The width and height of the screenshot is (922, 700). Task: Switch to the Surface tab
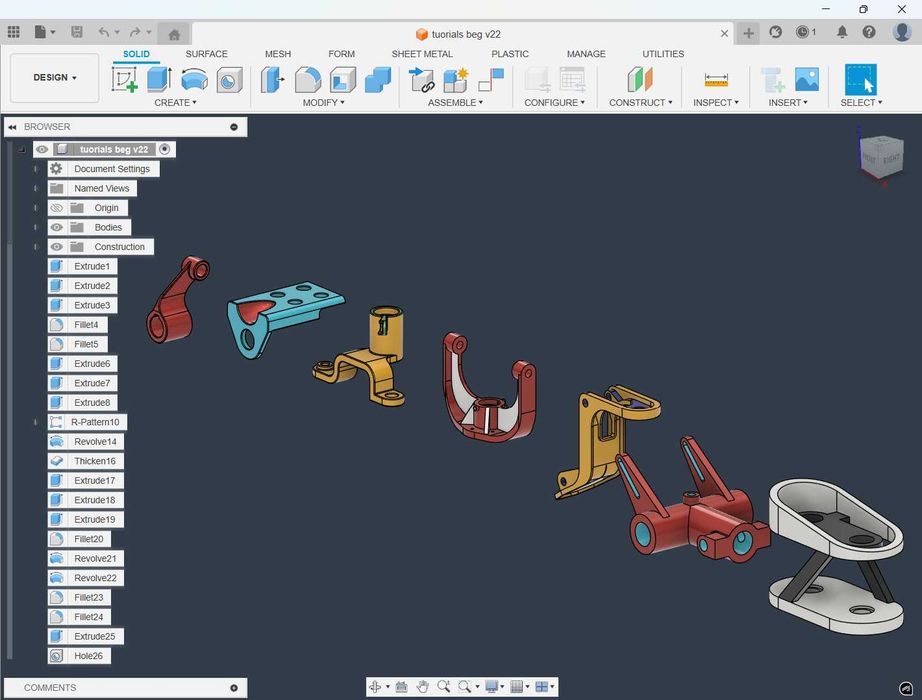[206, 54]
